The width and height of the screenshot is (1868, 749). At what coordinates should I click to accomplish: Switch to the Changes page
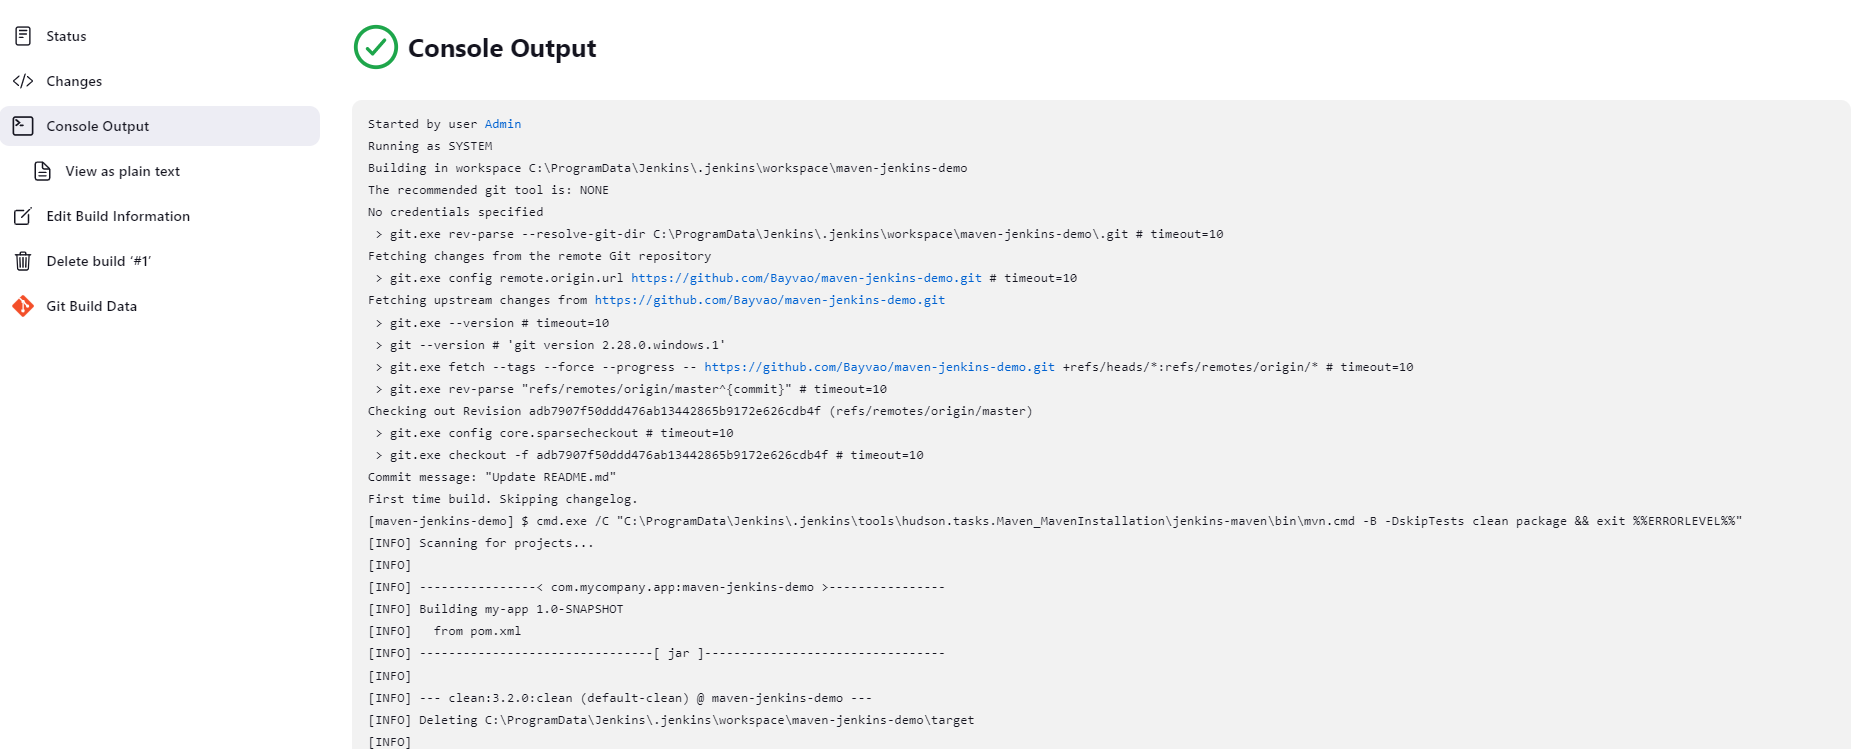(75, 81)
